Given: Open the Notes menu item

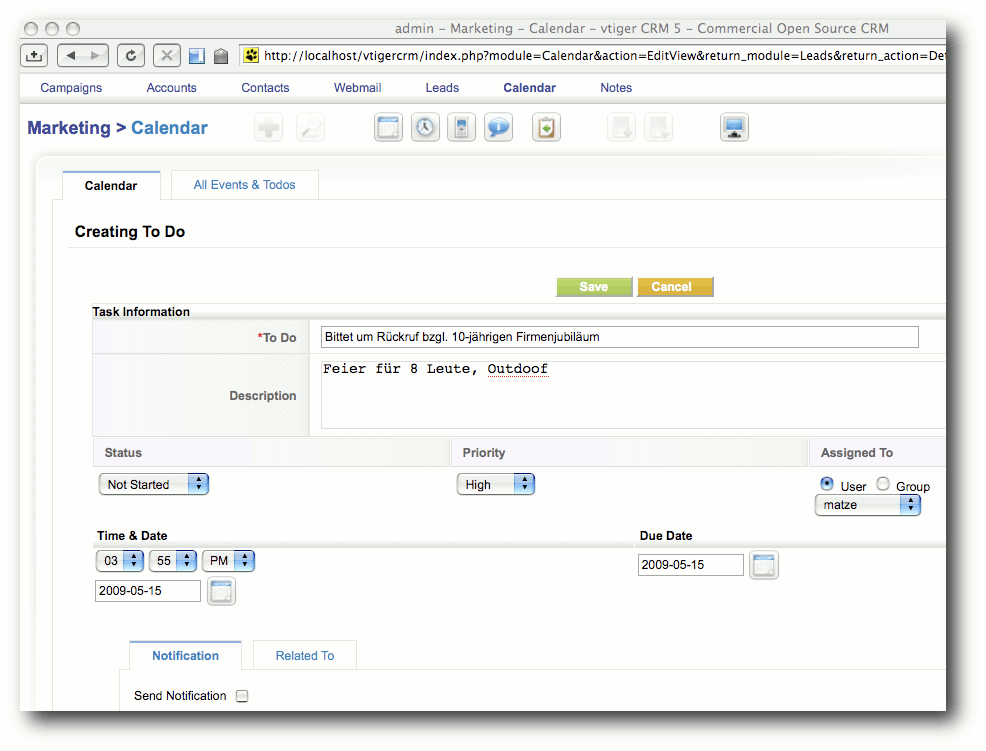Looking at the screenshot, I should [x=616, y=88].
